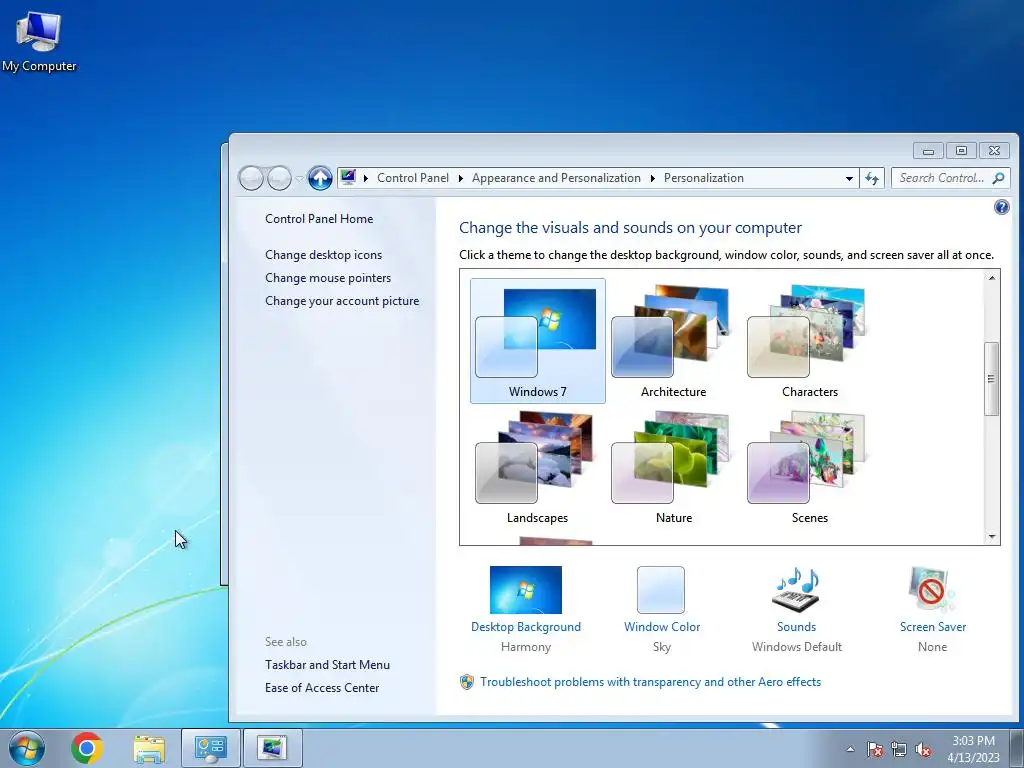Open Change mouse pointers link
The image size is (1024, 768).
328,278
